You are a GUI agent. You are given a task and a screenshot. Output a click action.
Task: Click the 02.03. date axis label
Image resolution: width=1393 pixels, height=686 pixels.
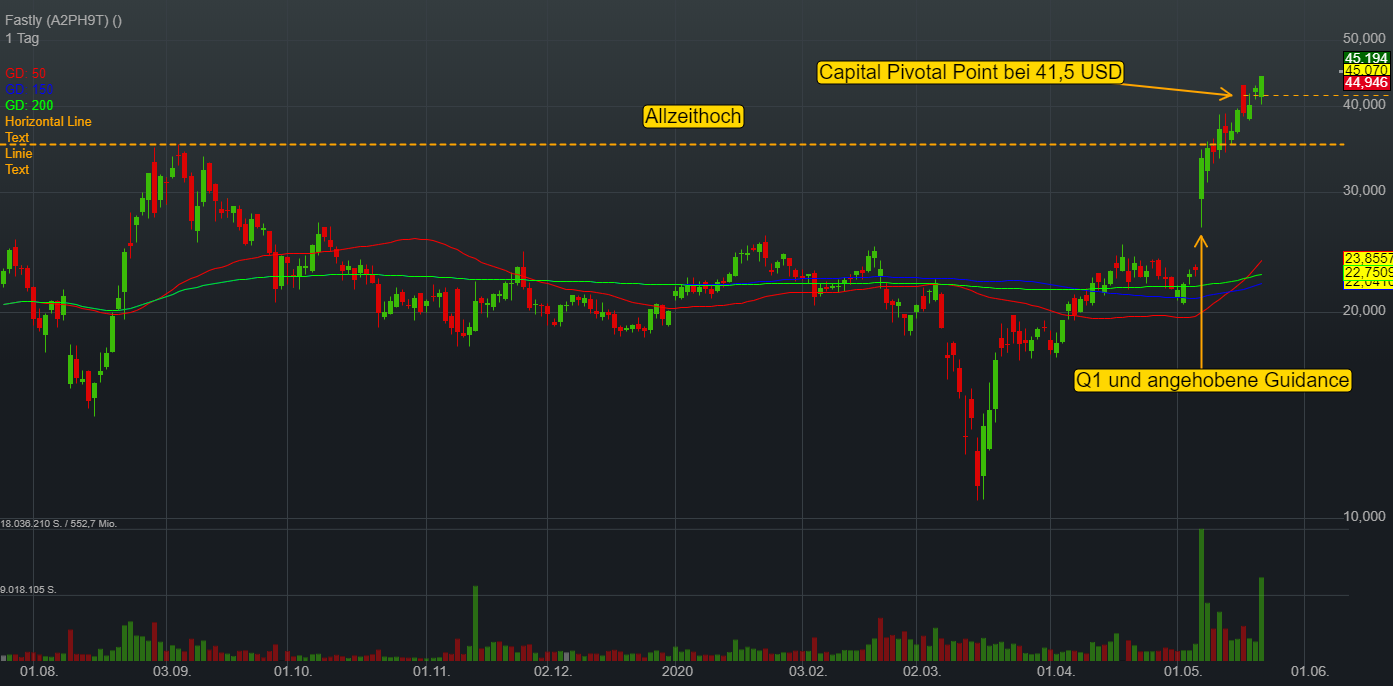(x=923, y=671)
